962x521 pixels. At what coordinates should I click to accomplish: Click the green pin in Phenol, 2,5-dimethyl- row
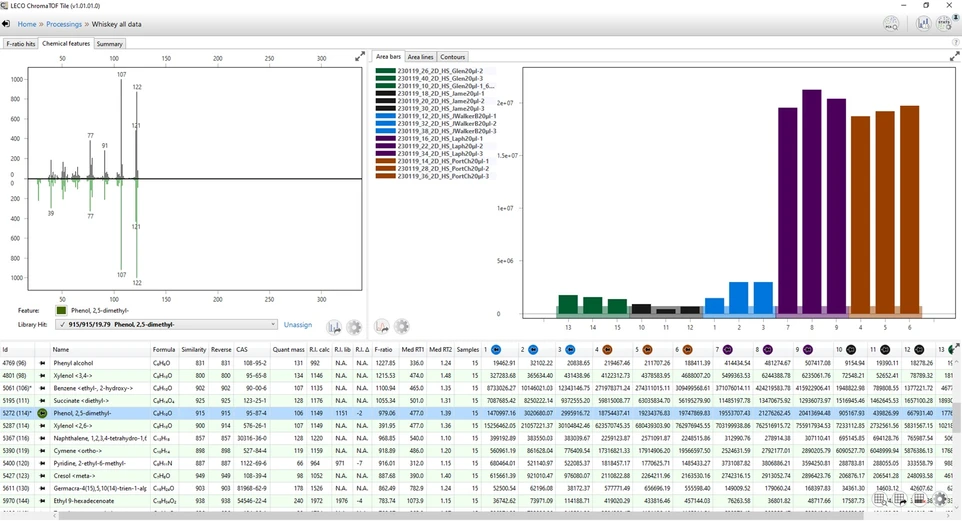click(x=42, y=413)
